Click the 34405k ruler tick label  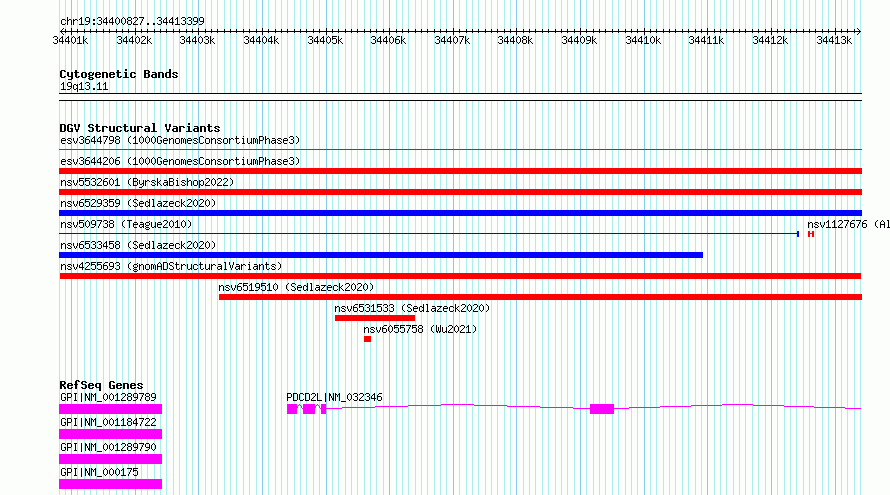click(325, 40)
